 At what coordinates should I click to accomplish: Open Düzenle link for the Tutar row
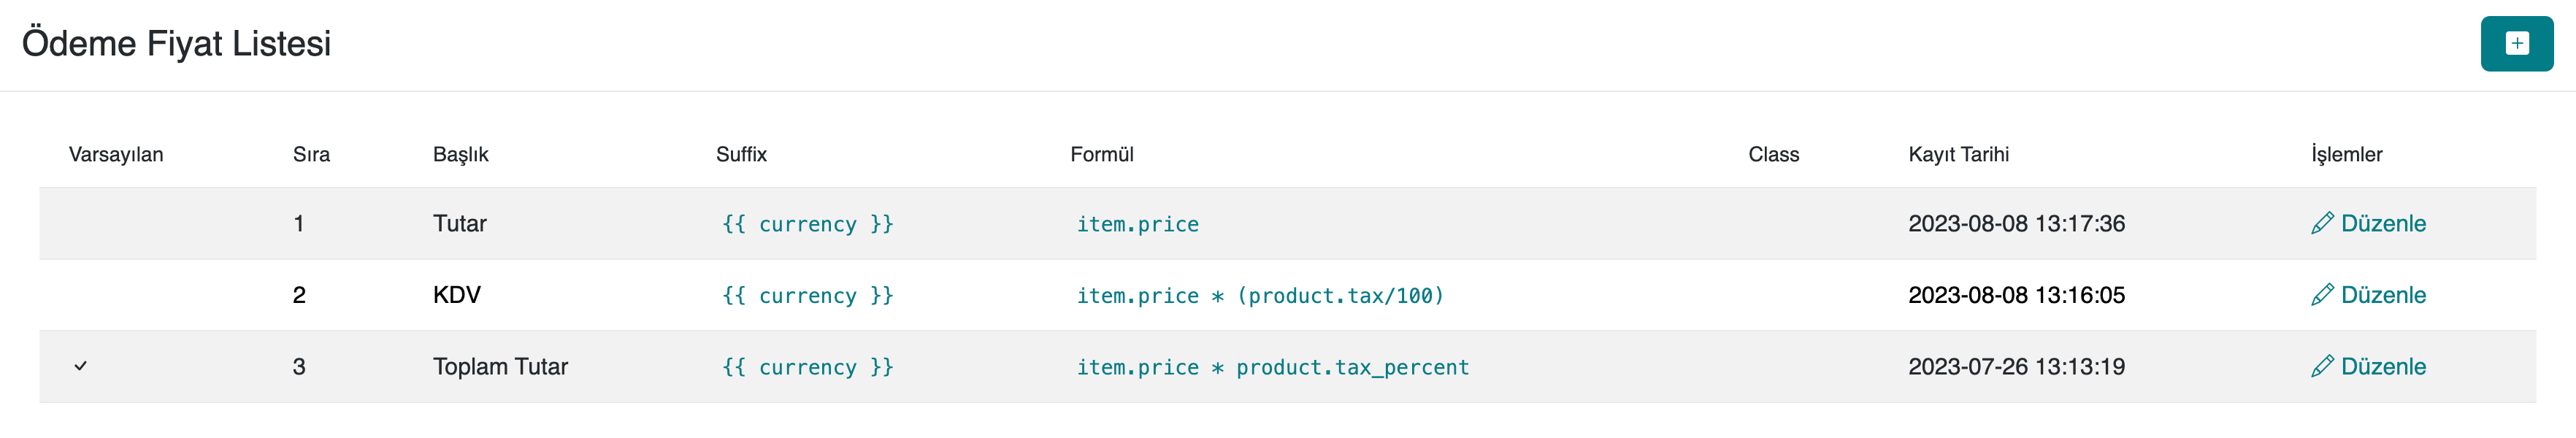[x=2383, y=223]
